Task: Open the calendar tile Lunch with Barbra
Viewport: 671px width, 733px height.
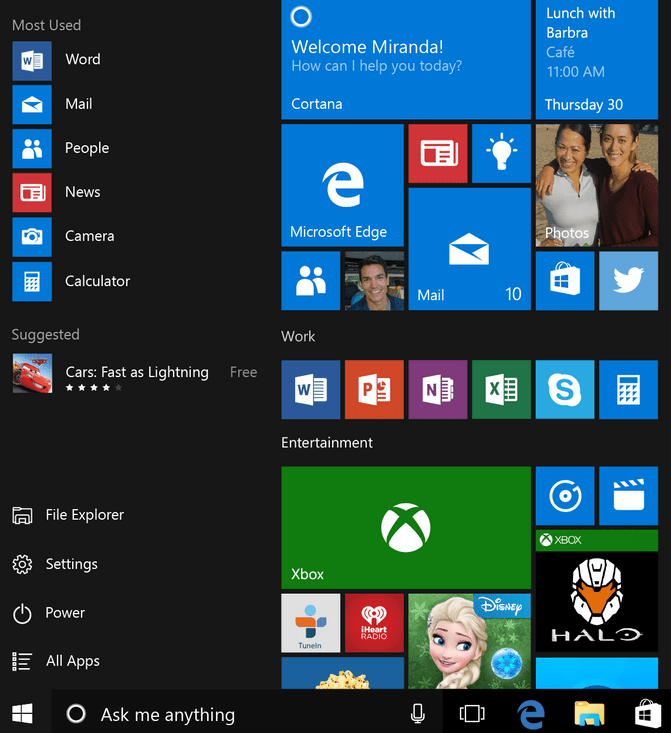Action: pyautogui.click(x=597, y=59)
